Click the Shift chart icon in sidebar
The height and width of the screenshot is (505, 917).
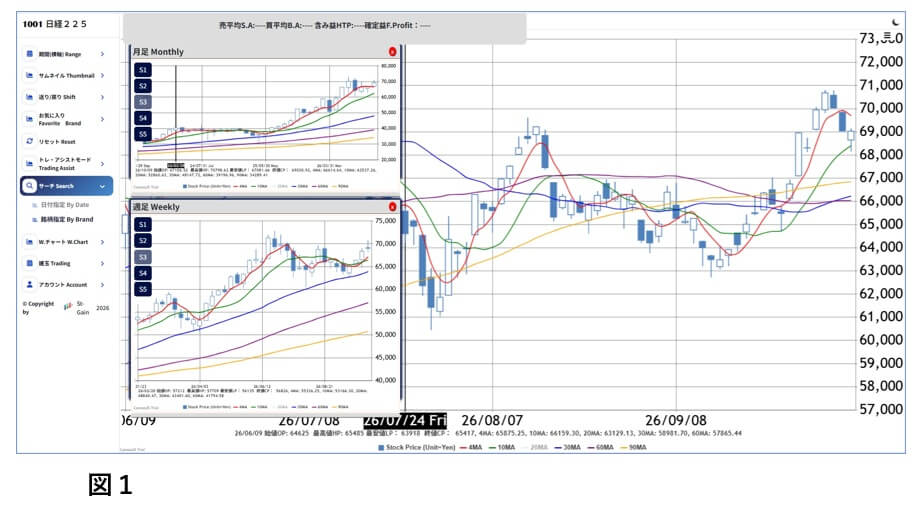pyautogui.click(x=30, y=97)
